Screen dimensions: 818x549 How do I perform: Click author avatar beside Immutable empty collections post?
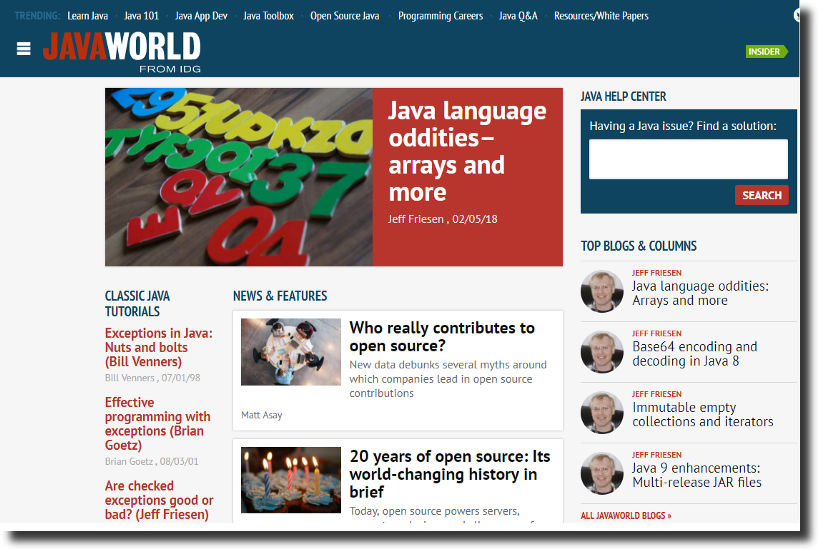pyautogui.click(x=602, y=412)
